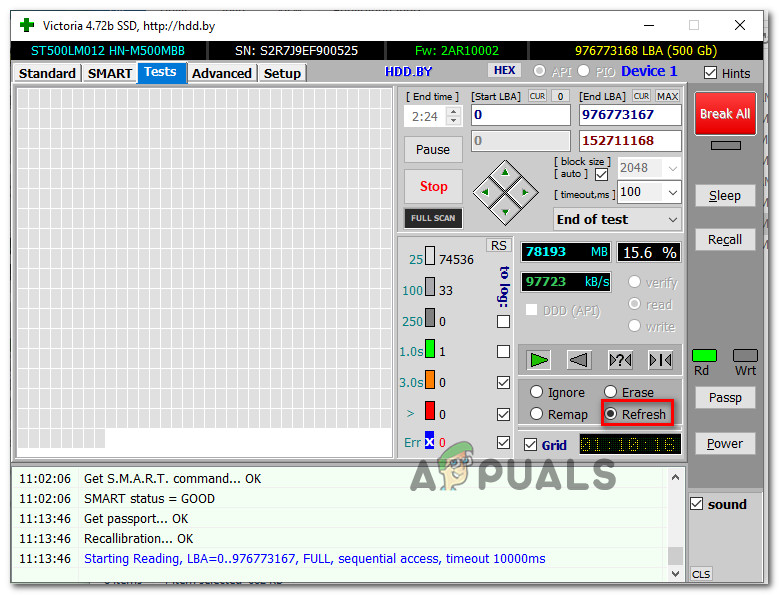Viewport: 779px width, 595px height.
Task: Click the Start LBA input field
Action: point(521,115)
